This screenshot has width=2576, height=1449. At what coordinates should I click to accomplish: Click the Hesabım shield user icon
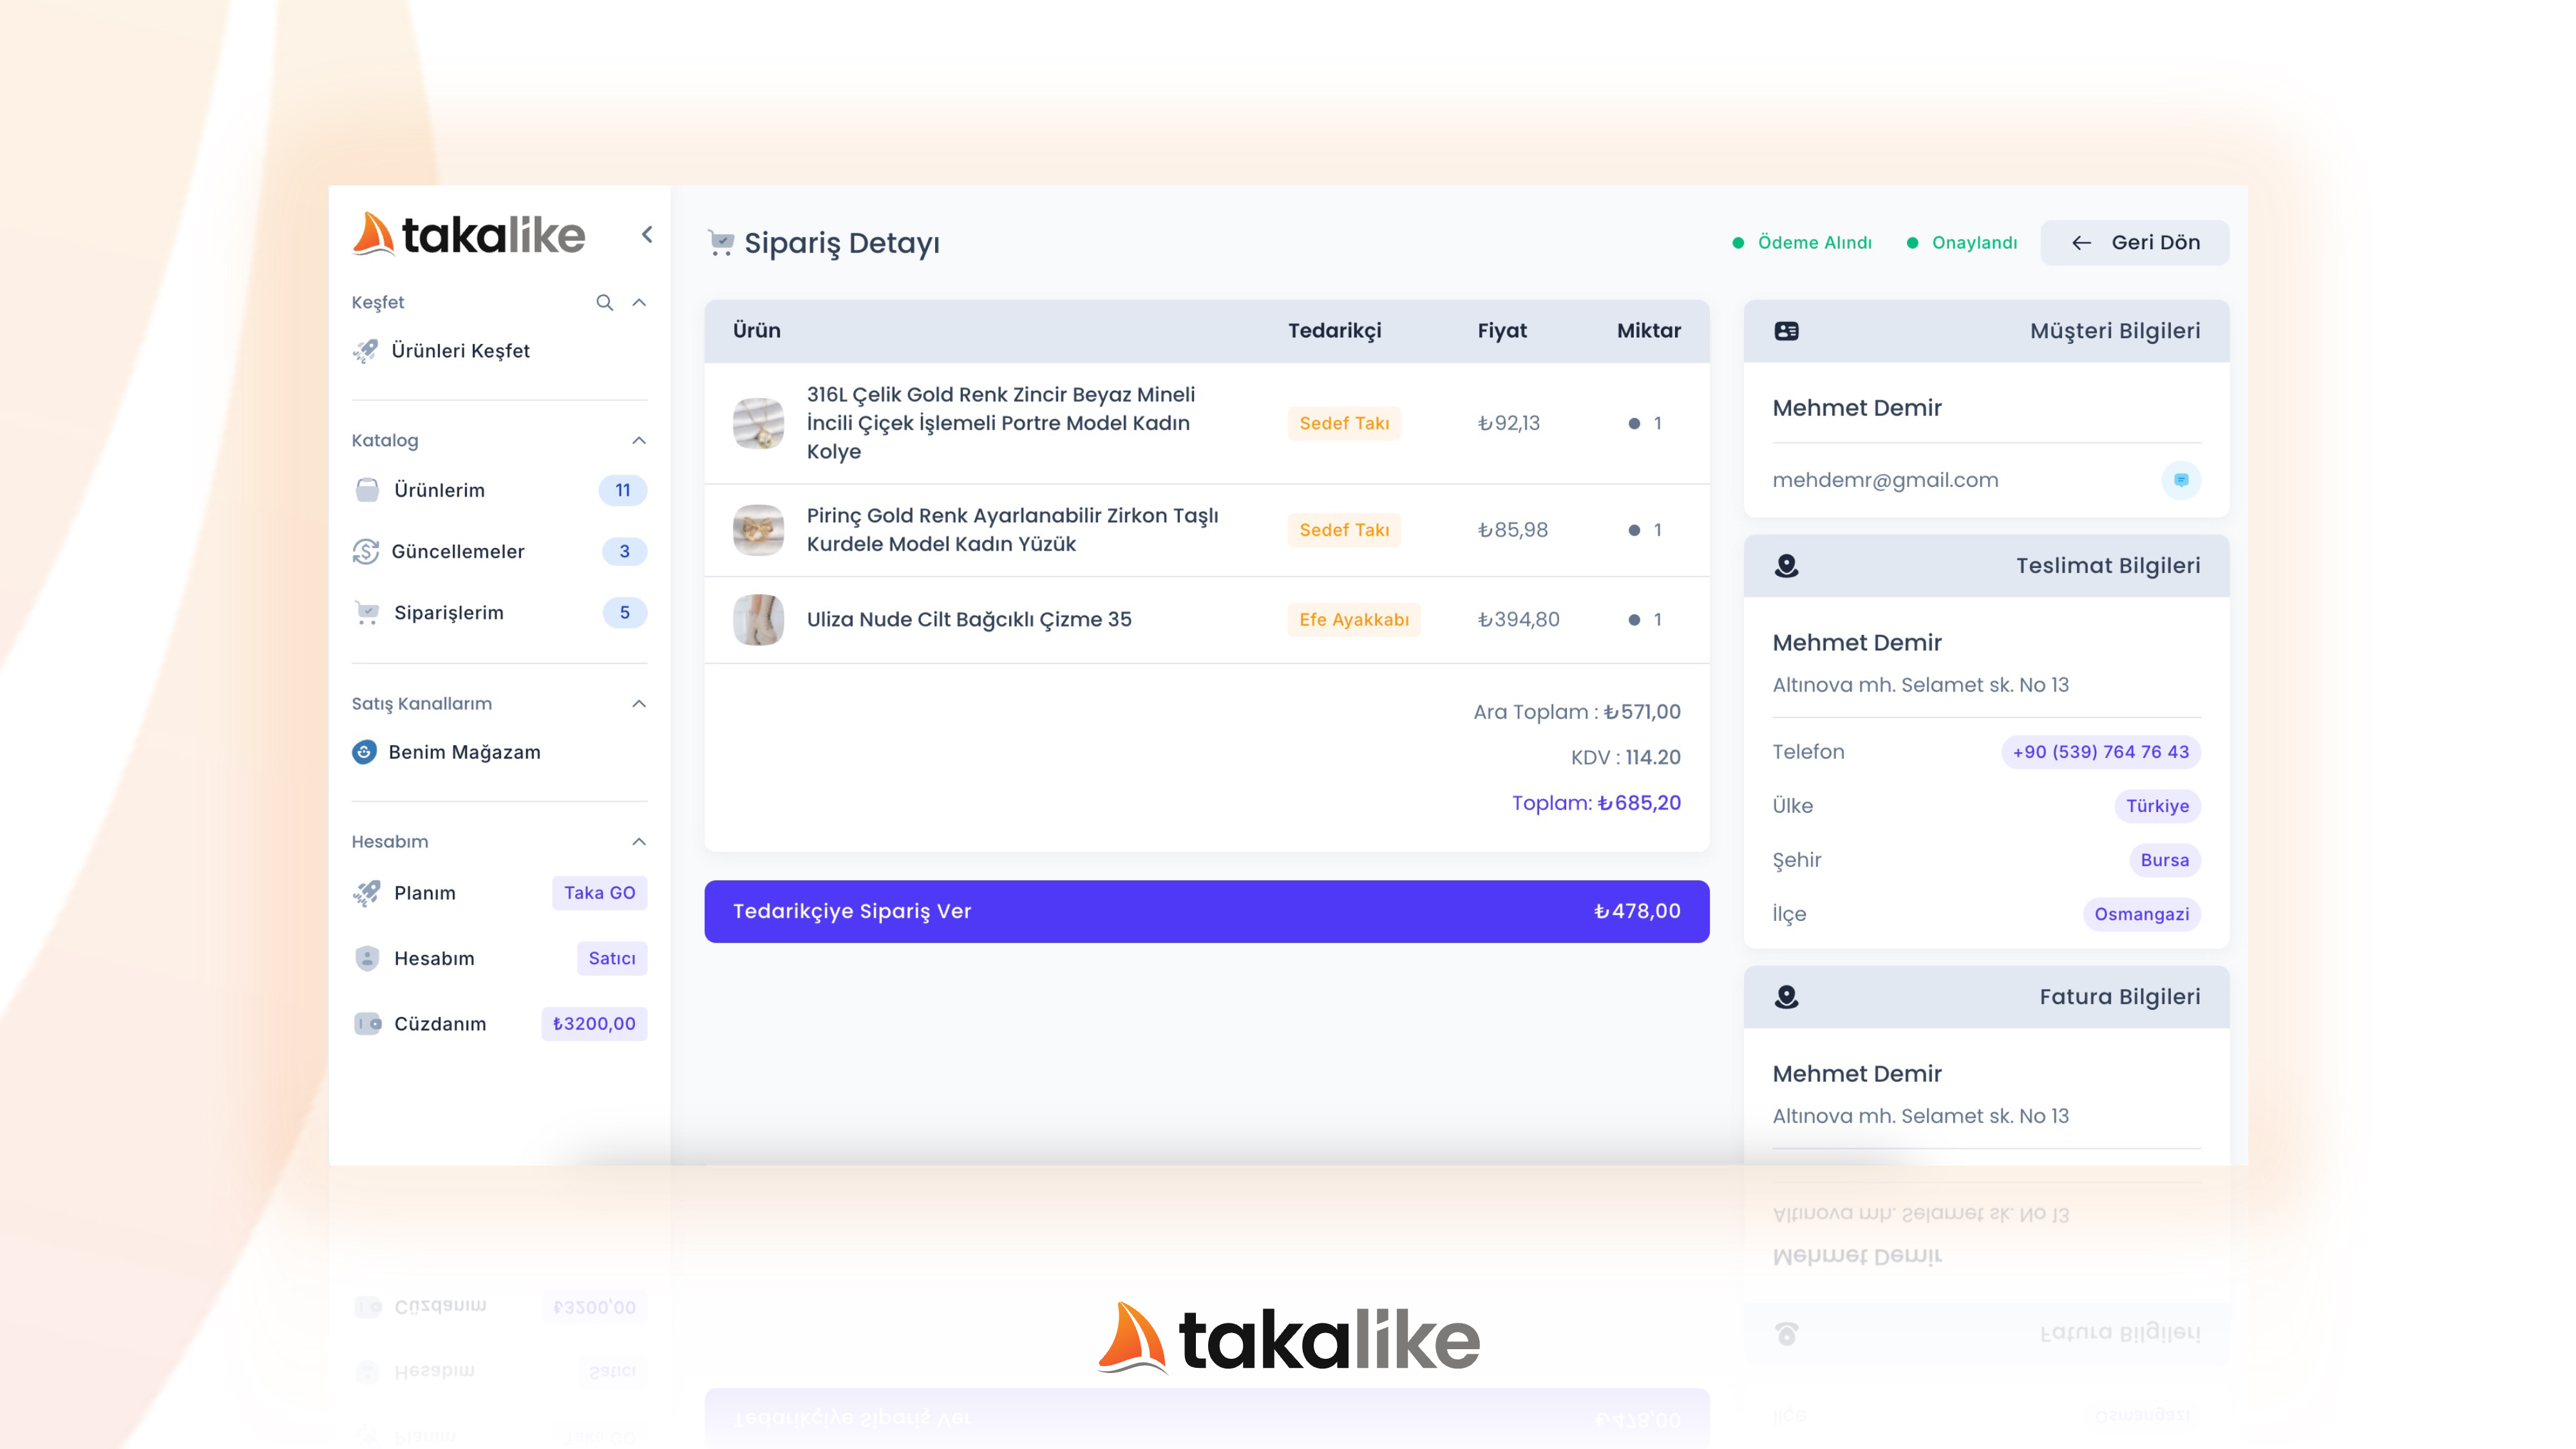coord(367,958)
